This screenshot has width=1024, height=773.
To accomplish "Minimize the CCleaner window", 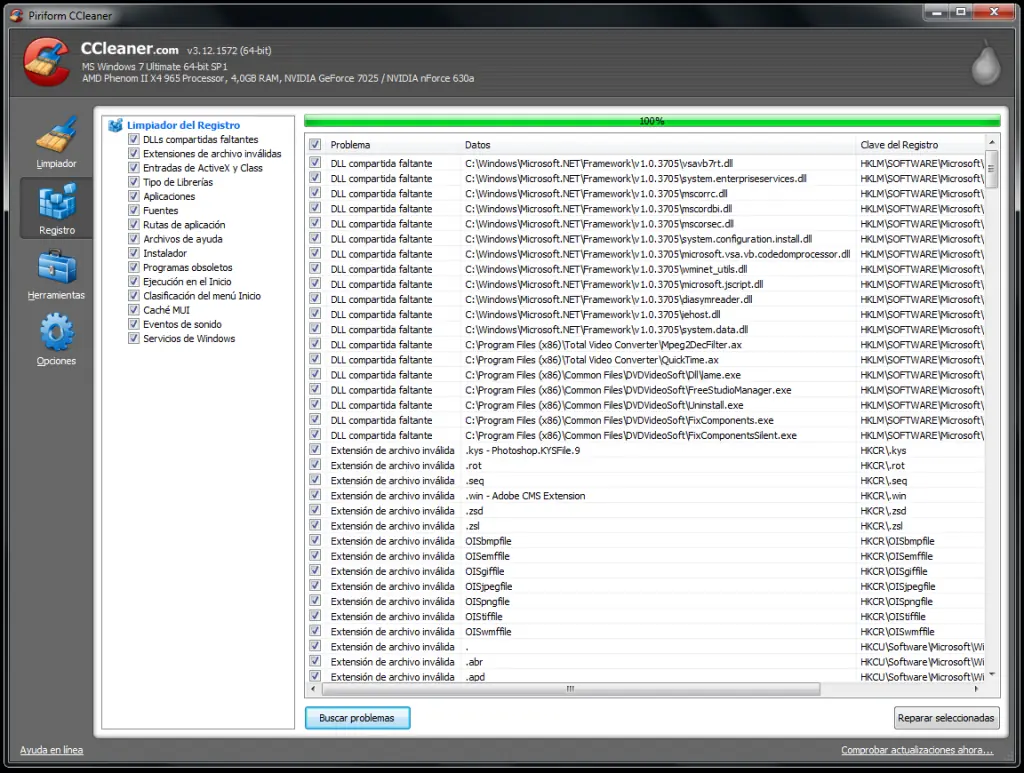I will click(936, 12).
